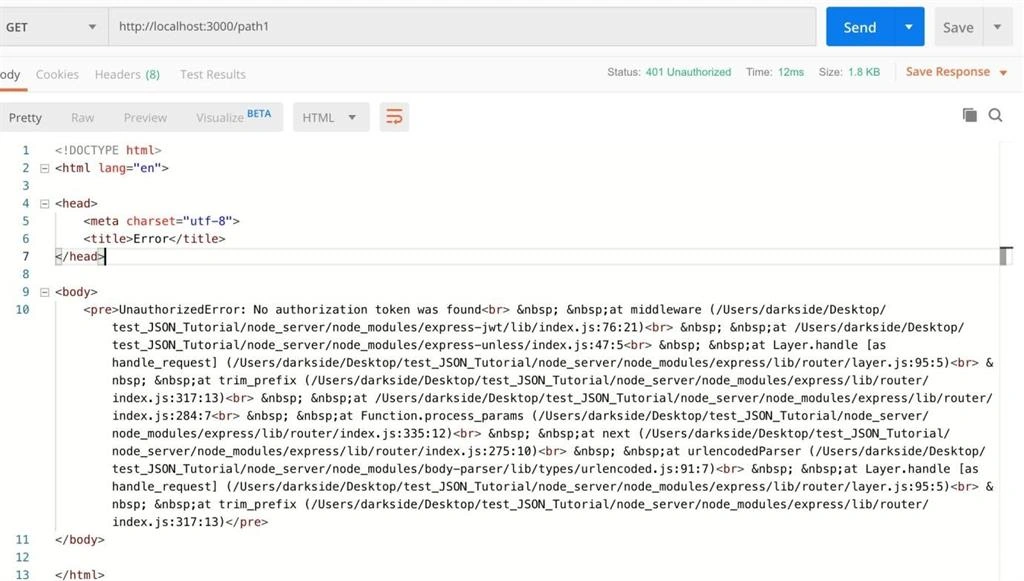Click the meta charset line 5
The height and width of the screenshot is (581, 1024).
tap(161, 221)
